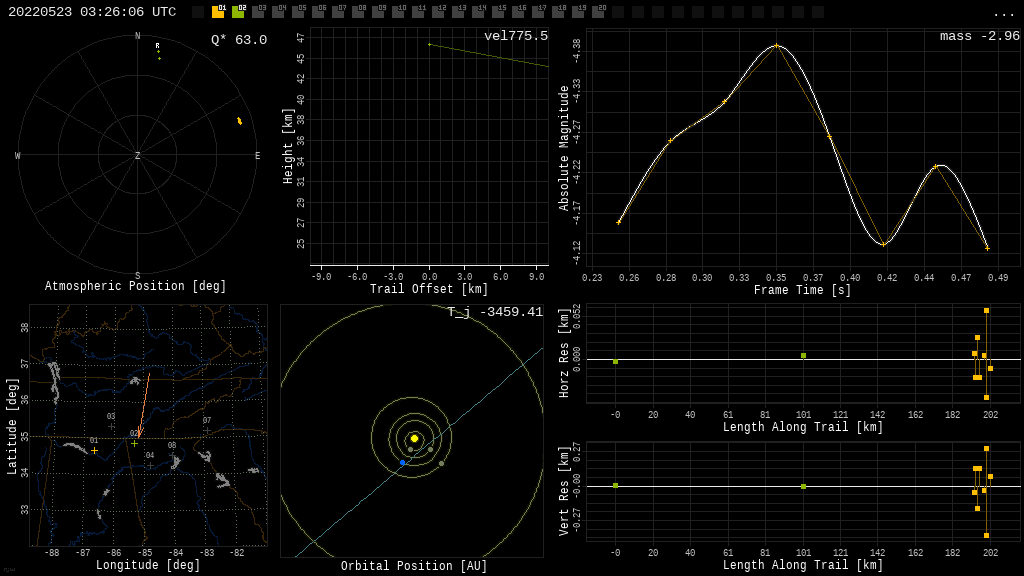The image size is (1024, 576).
Task: Toggle station 02 green square in top bar
Action: [x=238, y=12]
